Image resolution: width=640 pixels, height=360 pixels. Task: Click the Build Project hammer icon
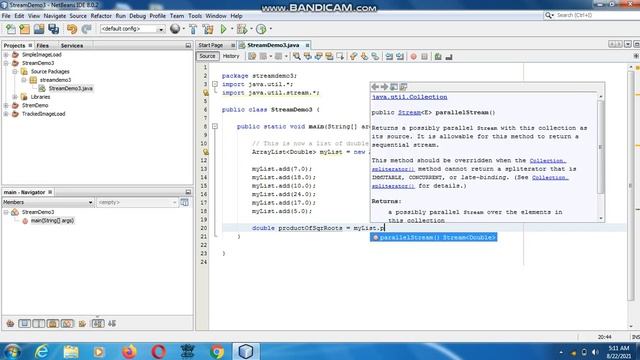tap(193, 29)
